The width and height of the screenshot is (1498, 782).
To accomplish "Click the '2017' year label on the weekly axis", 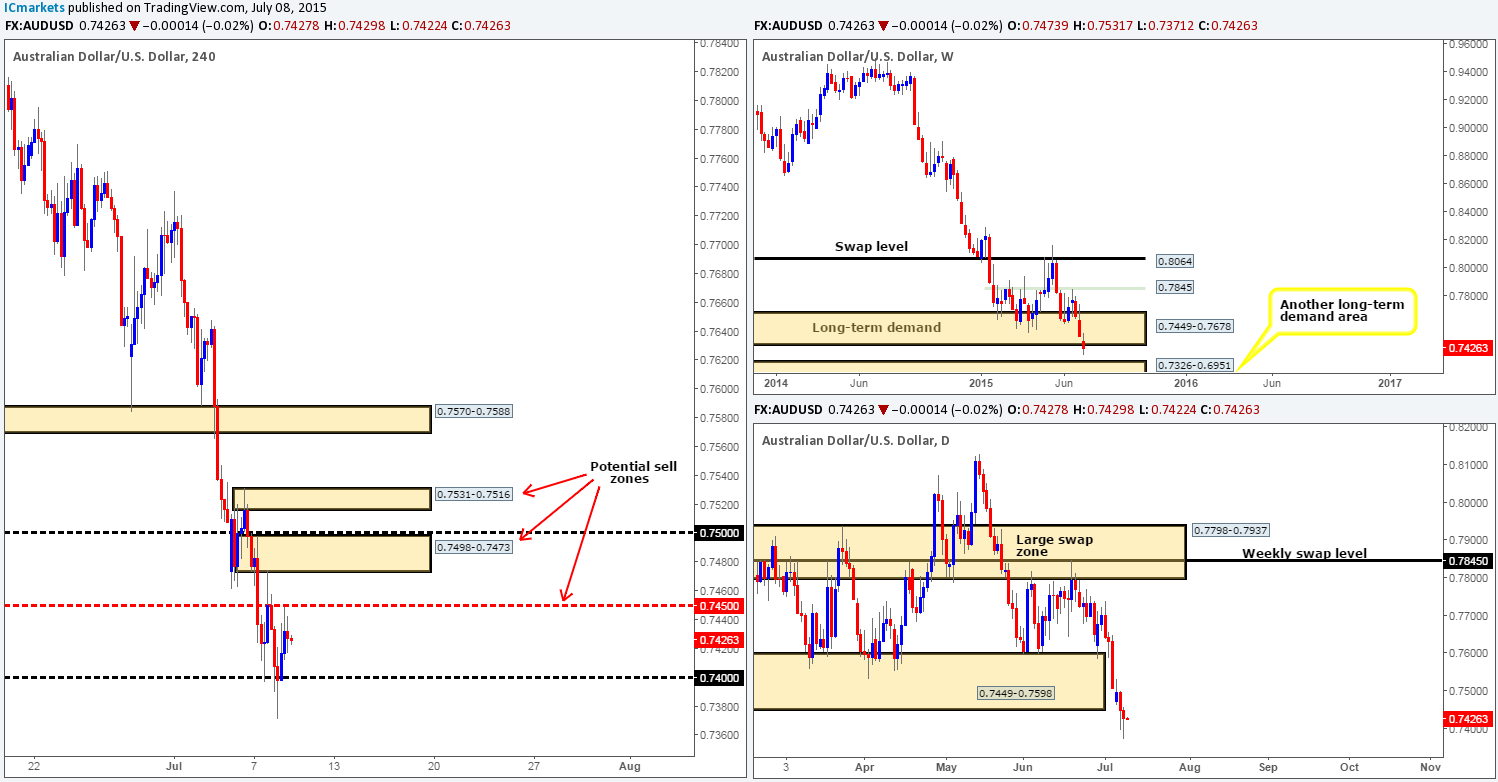I will coord(1391,382).
